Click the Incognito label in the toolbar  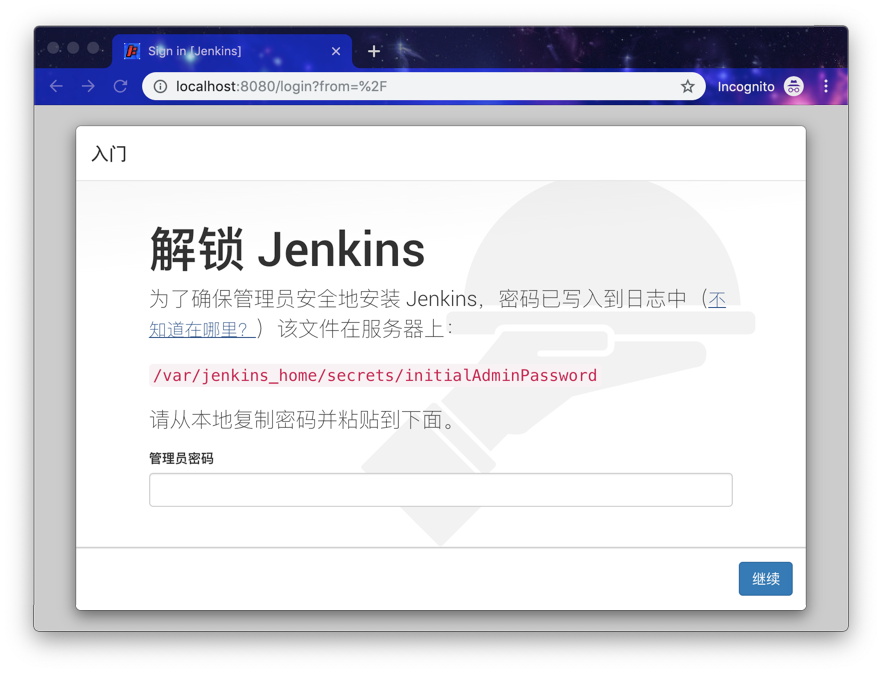pos(746,86)
